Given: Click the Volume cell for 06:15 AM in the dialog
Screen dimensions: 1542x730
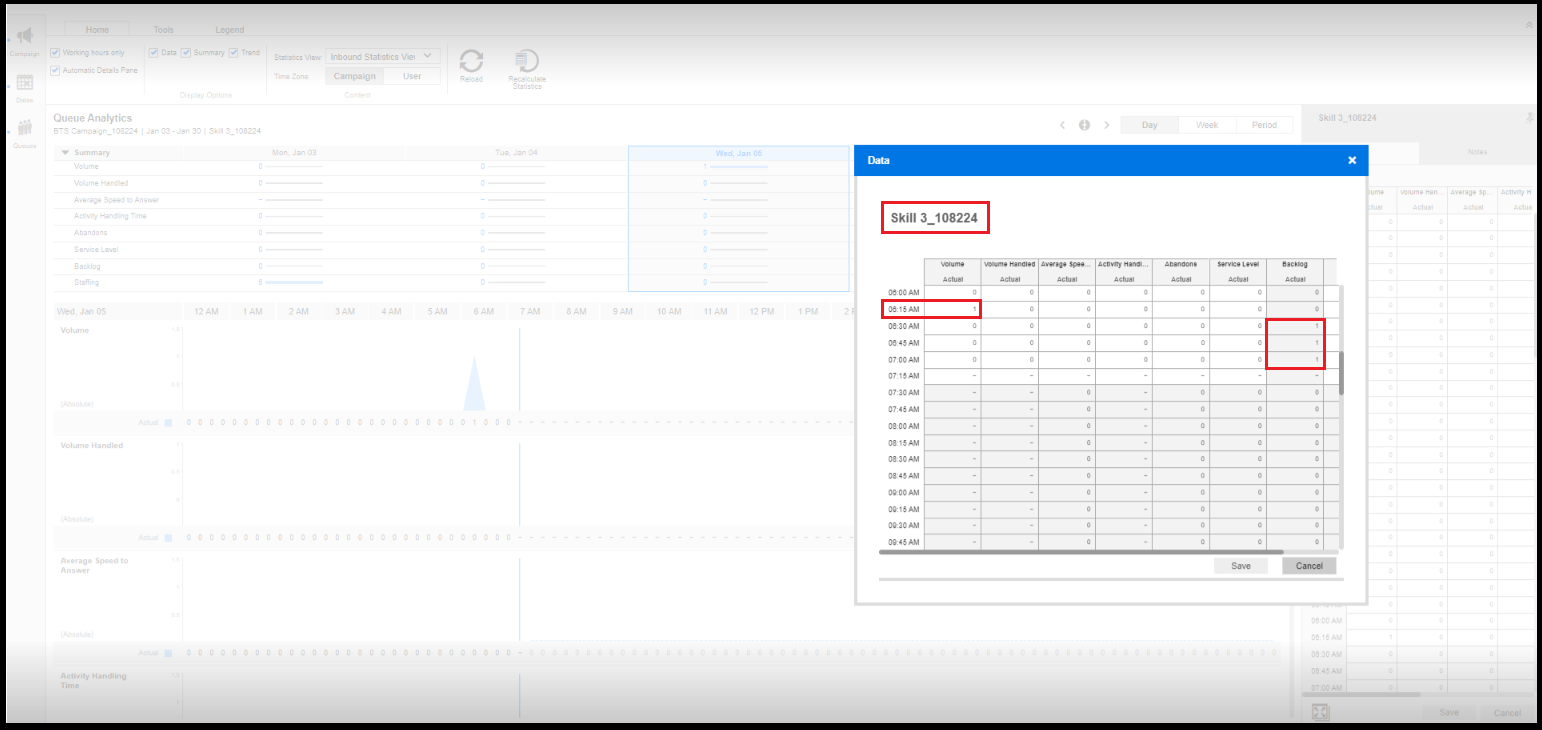Looking at the screenshot, I should click(952, 309).
